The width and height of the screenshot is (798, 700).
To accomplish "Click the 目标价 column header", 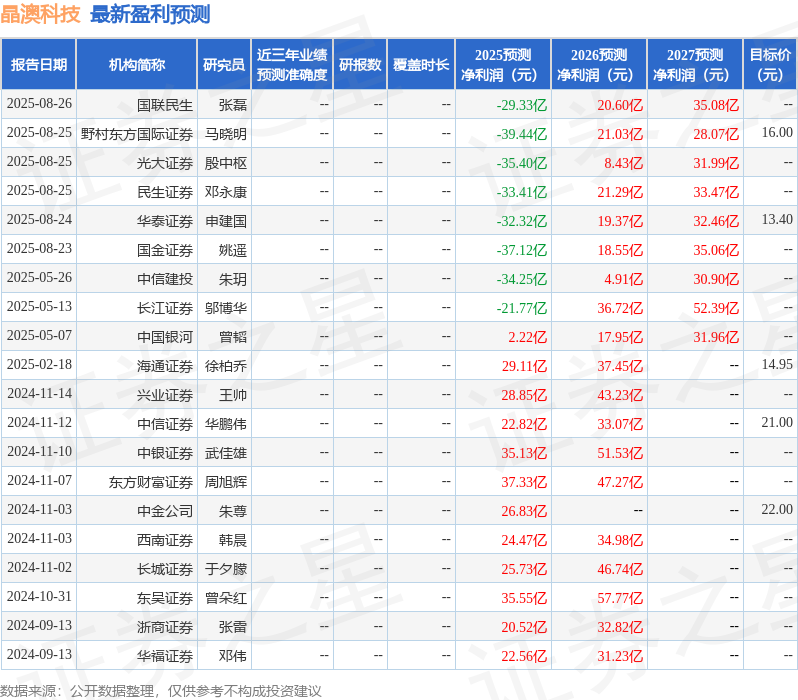I will 770,65.
